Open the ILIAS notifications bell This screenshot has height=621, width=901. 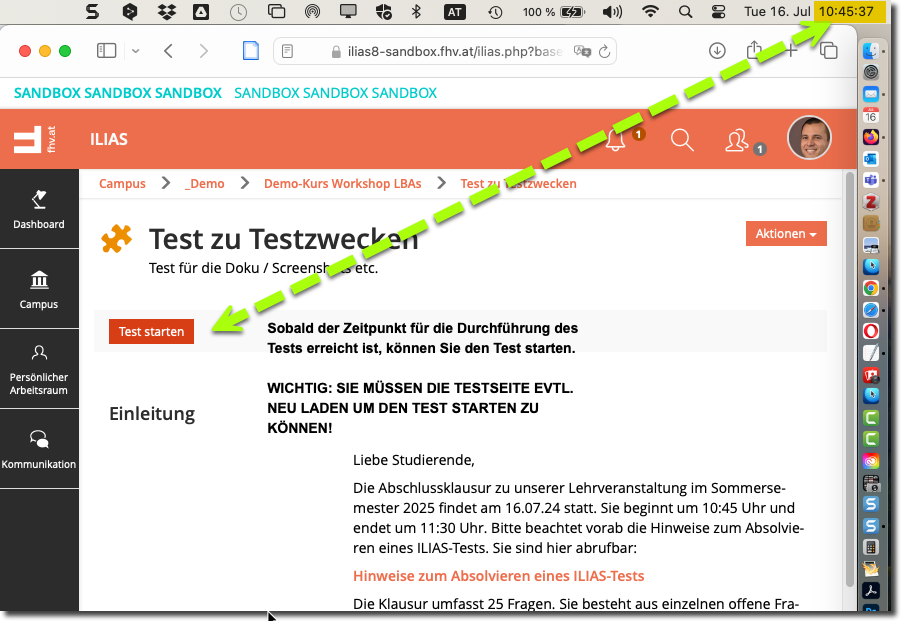point(615,140)
